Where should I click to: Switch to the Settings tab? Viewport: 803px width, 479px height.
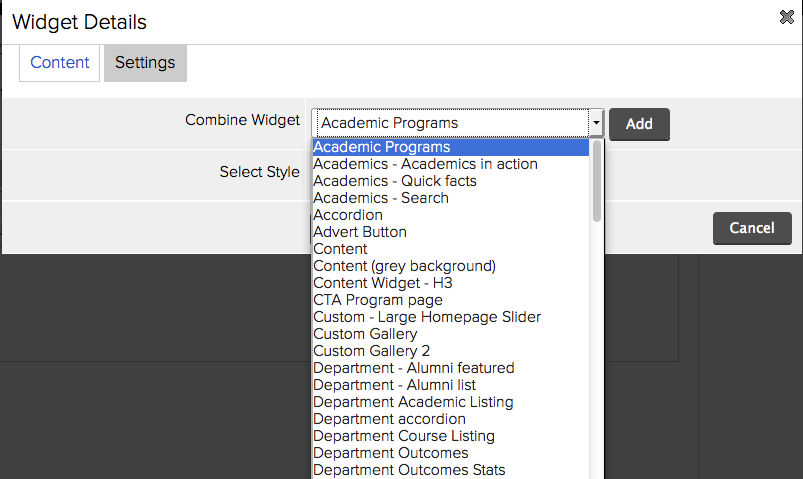145,63
